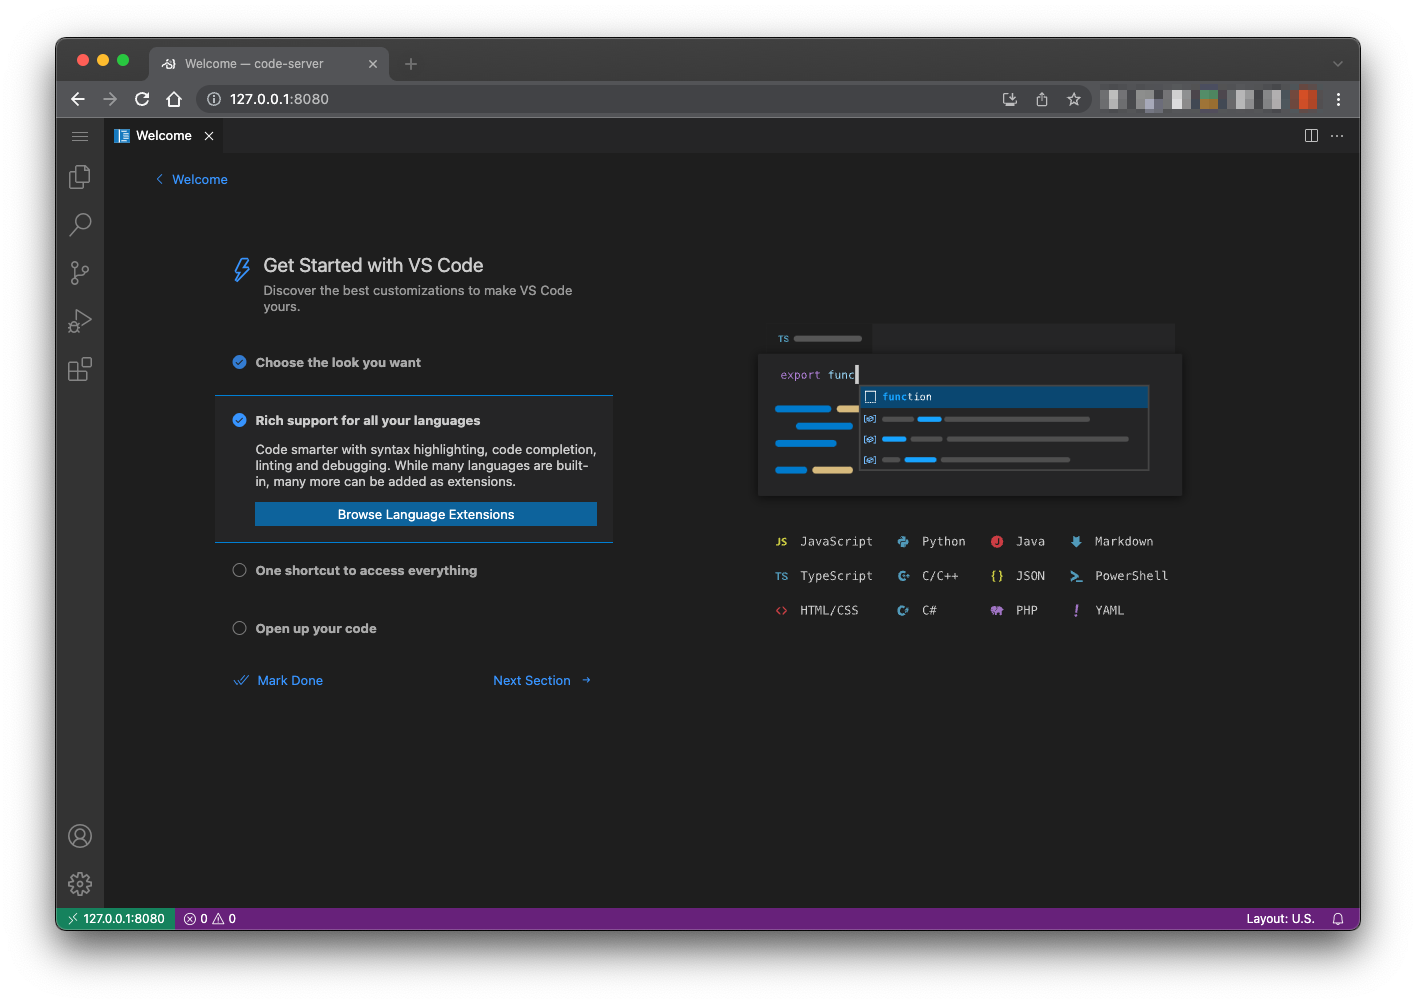Click the JavaScript language icon
This screenshot has height=1004, width=1416.
pyautogui.click(x=782, y=542)
